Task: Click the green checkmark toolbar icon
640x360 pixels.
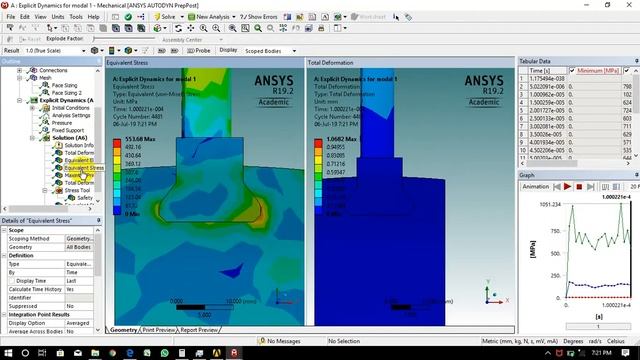Action: (128, 17)
